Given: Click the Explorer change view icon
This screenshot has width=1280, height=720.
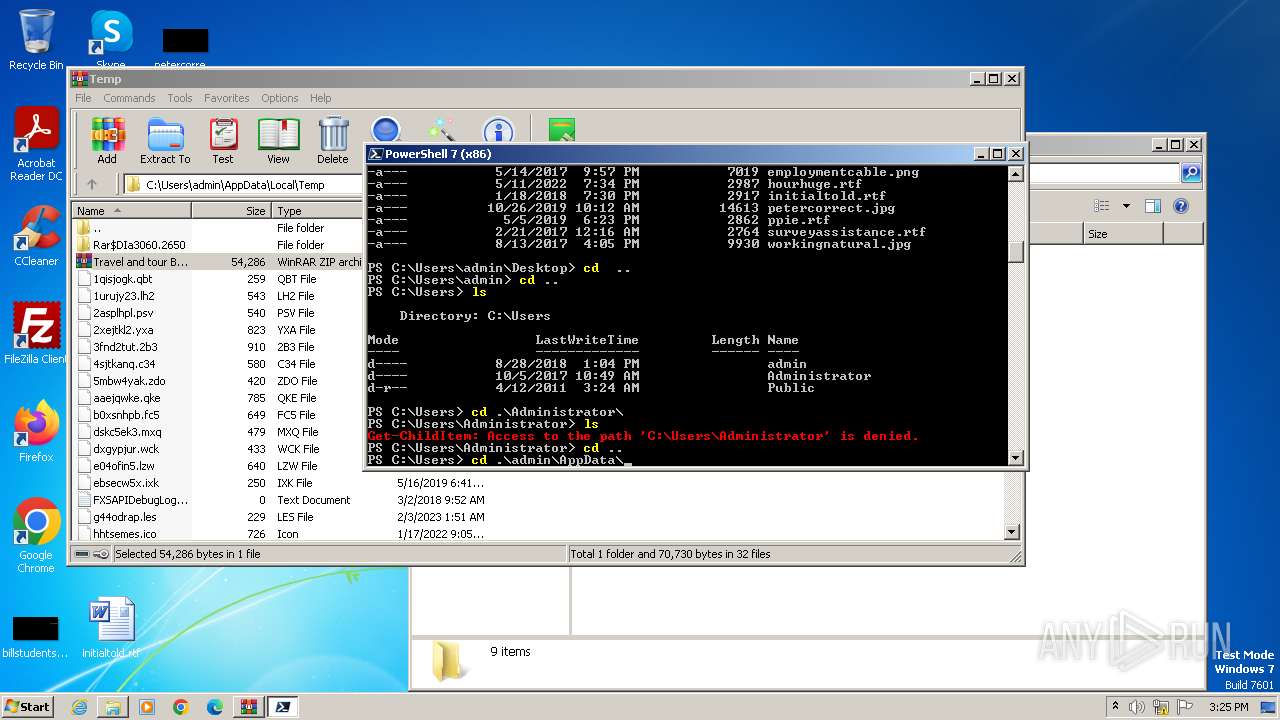Looking at the screenshot, I should click(x=1102, y=206).
